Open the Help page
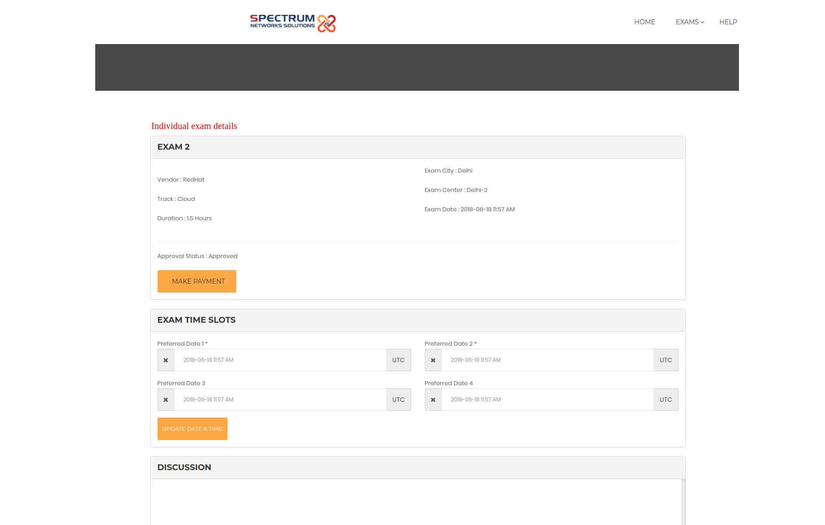Screen dimensions: 825x525 click(728, 22)
